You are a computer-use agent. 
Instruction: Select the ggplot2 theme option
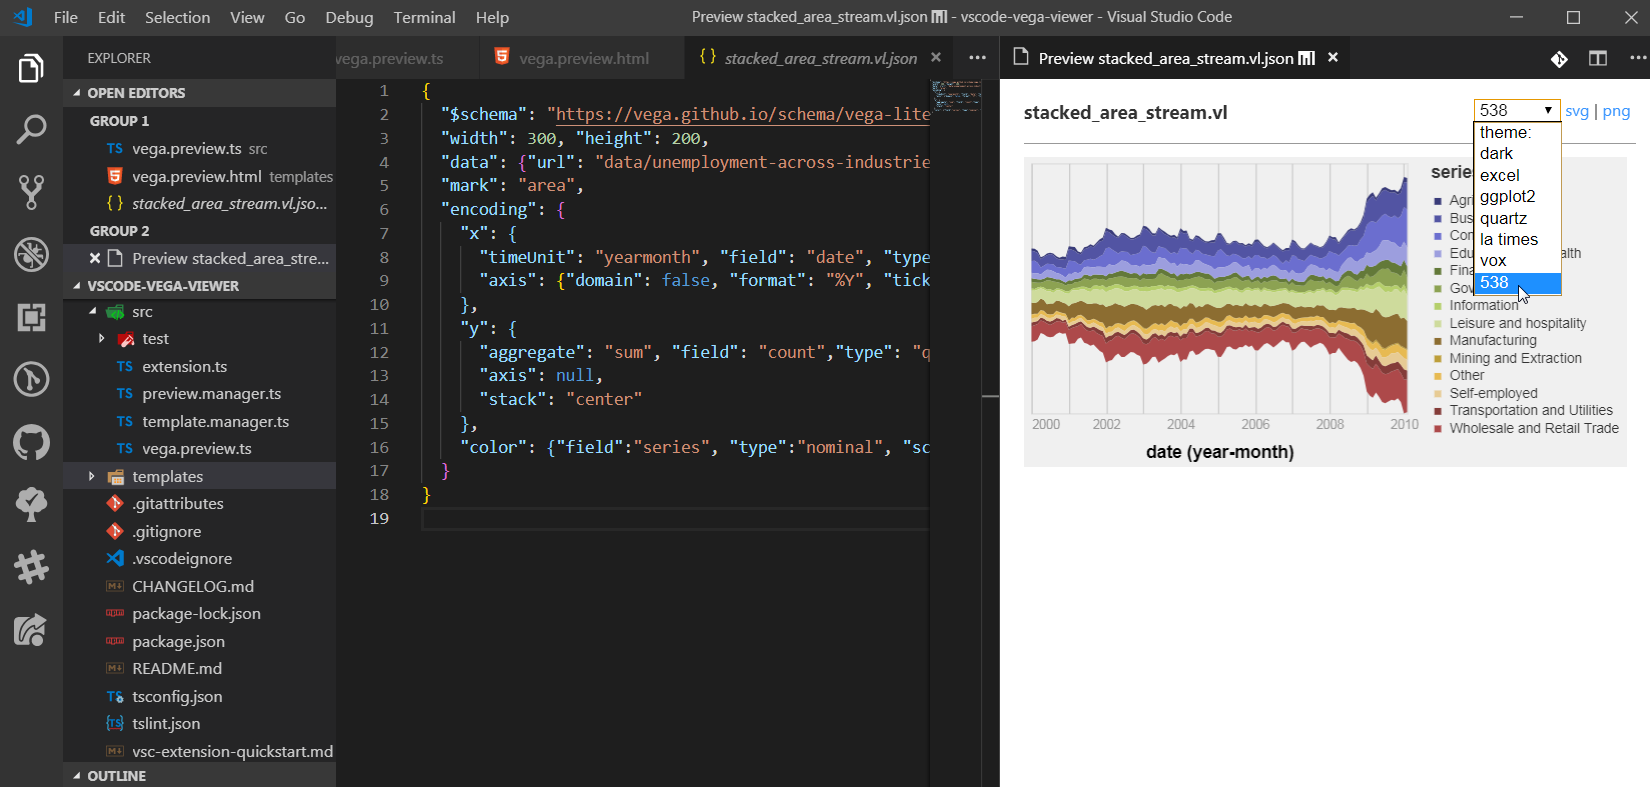click(x=1517, y=197)
